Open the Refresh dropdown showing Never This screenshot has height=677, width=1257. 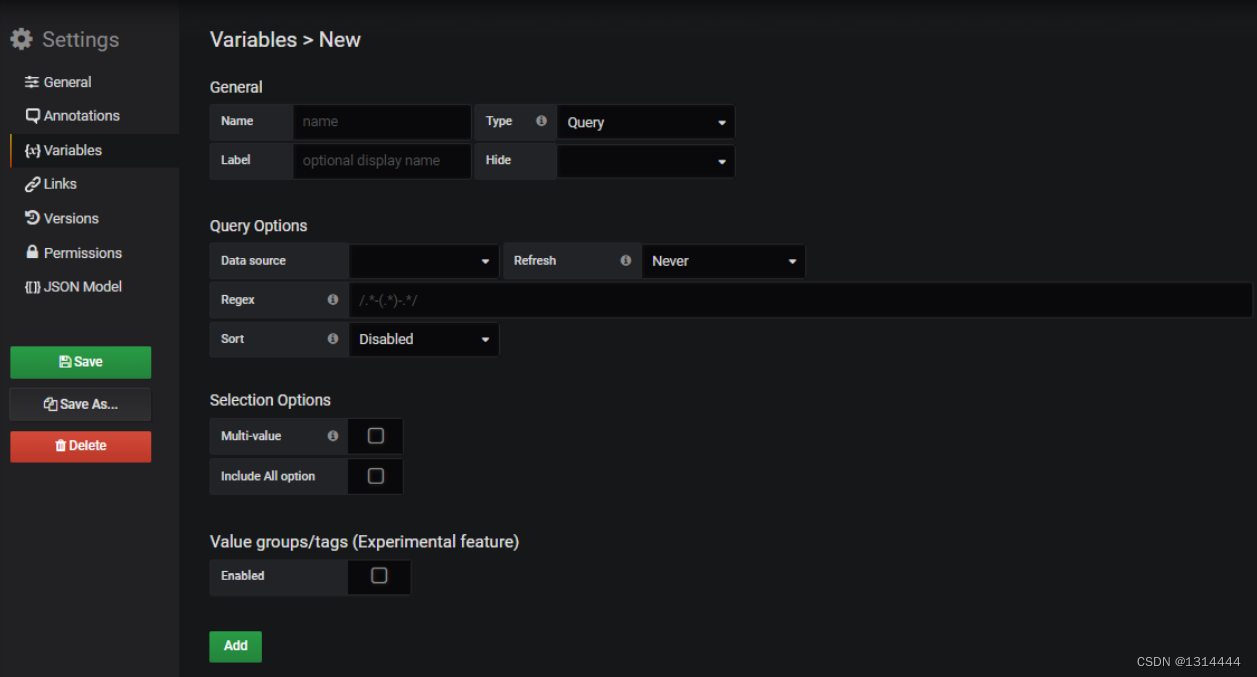tap(723, 261)
